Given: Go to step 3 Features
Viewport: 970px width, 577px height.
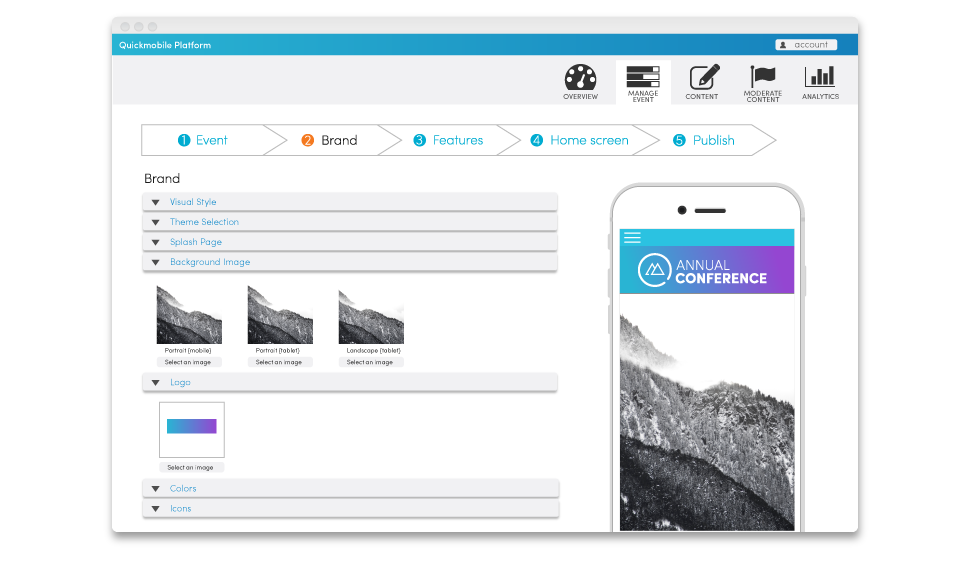Looking at the screenshot, I should 448,140.
